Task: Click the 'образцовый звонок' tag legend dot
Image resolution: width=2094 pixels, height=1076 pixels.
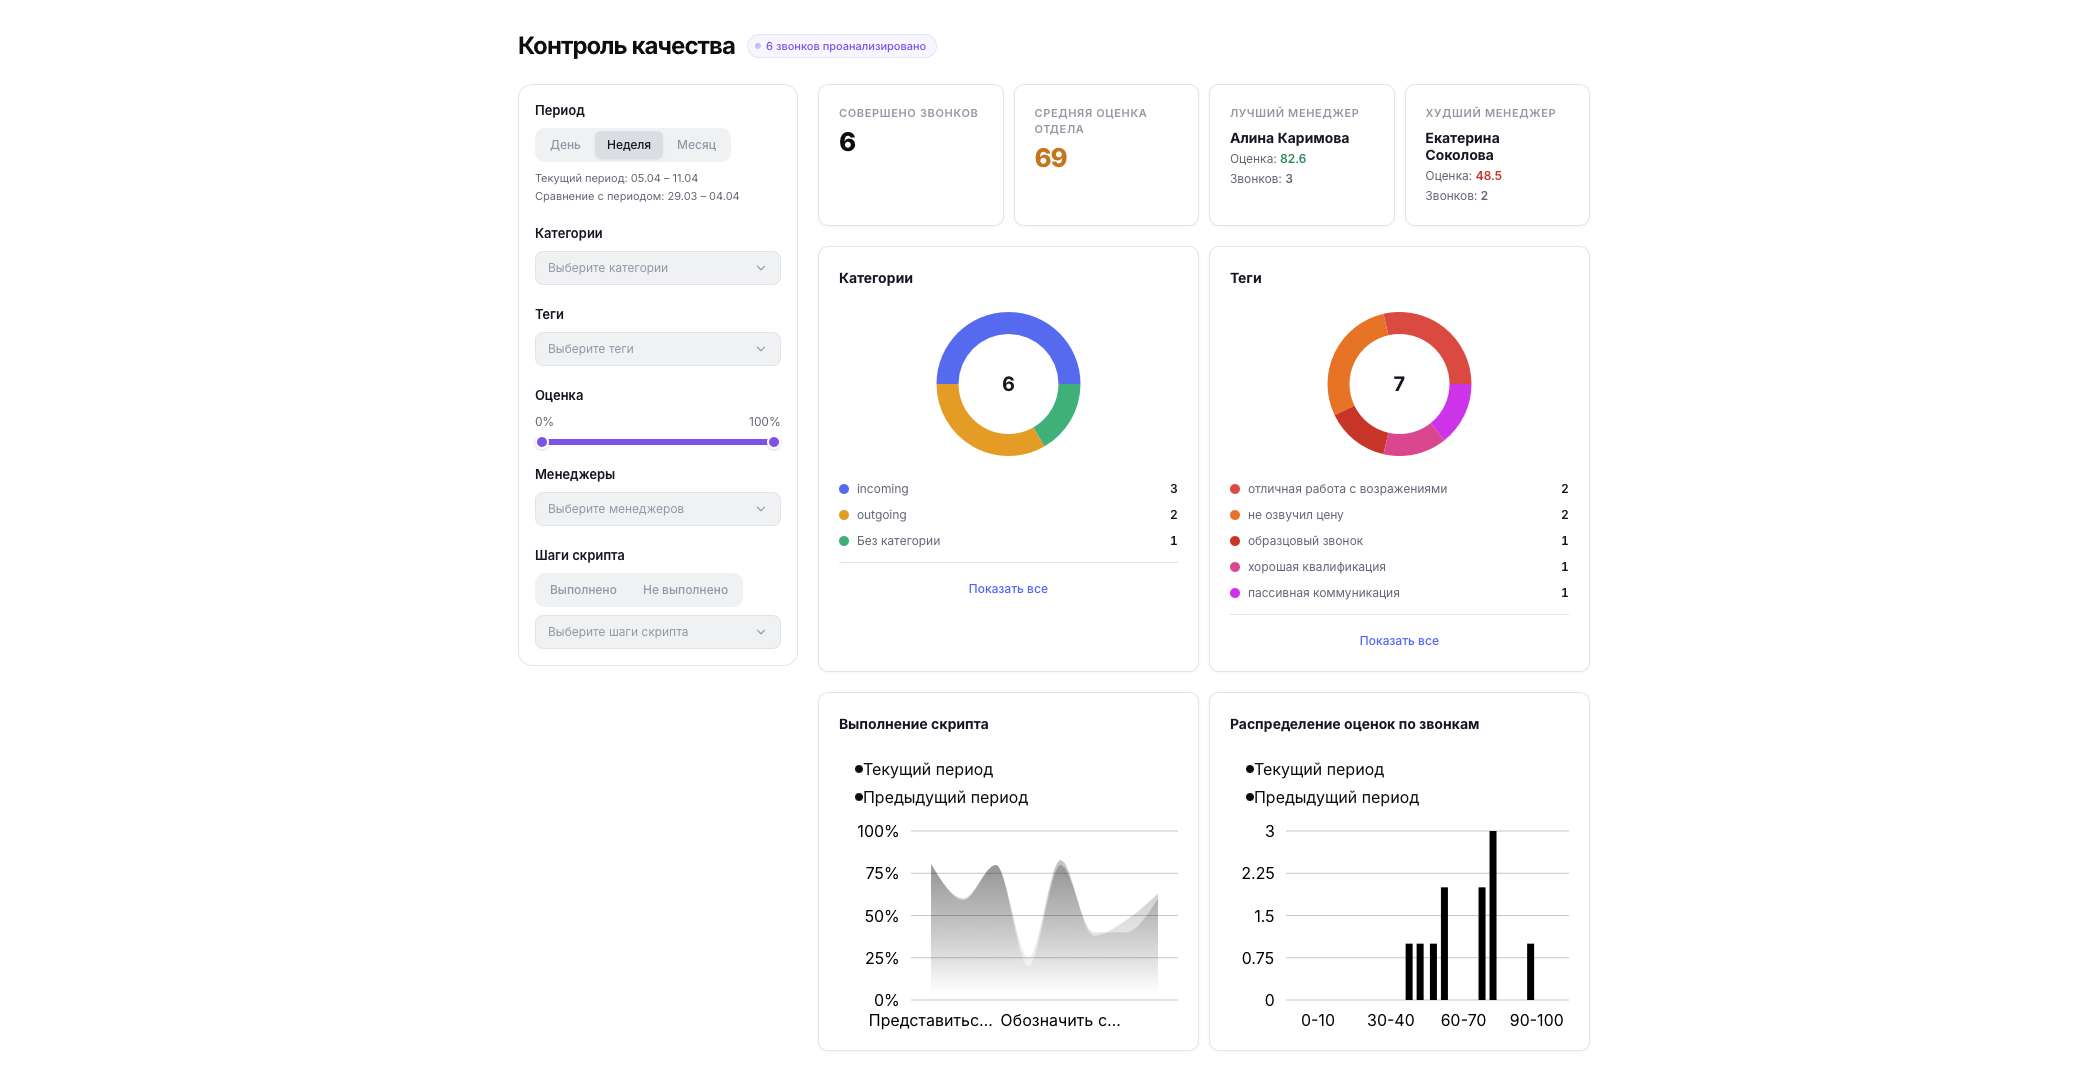Action: [x=1235, y=541]
